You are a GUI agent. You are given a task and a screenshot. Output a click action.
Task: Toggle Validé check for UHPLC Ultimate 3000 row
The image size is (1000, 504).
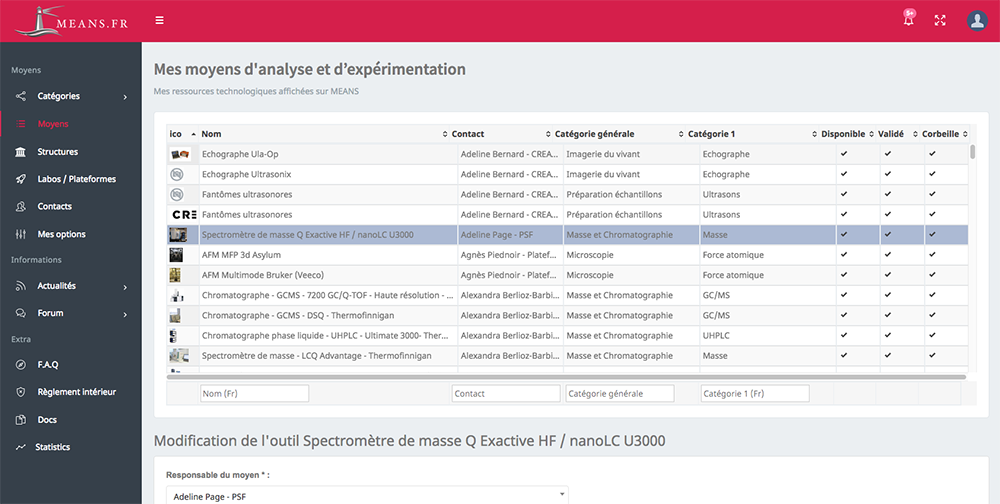coord(888,336)
